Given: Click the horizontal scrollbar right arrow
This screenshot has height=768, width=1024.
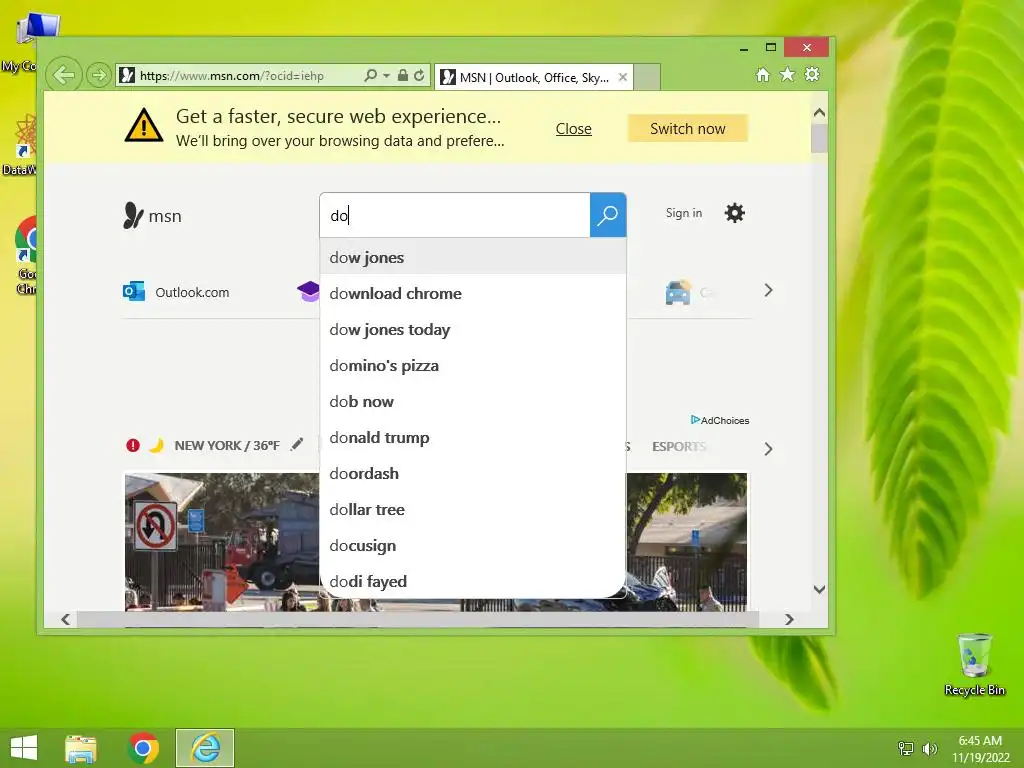Looking at the screenshot, I should pyautogui.click(x=789, y=619).
